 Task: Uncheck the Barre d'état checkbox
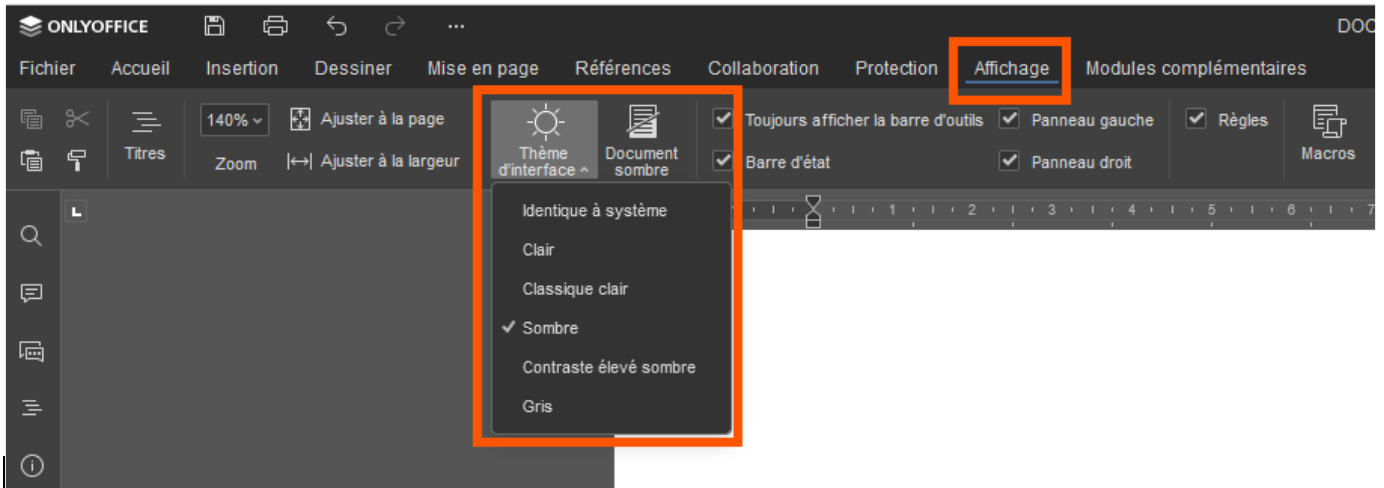pos(722,160)
